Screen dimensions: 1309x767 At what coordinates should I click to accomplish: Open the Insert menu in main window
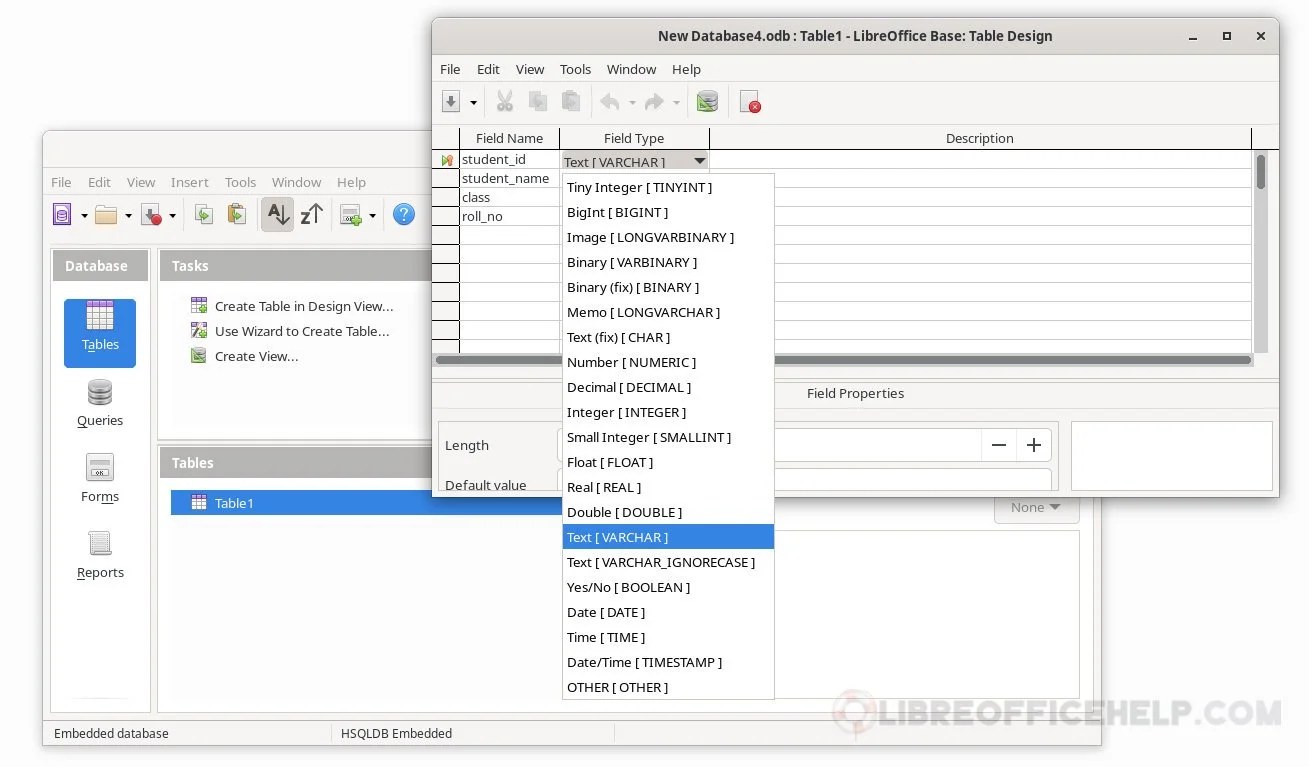(x=189, y=182)
